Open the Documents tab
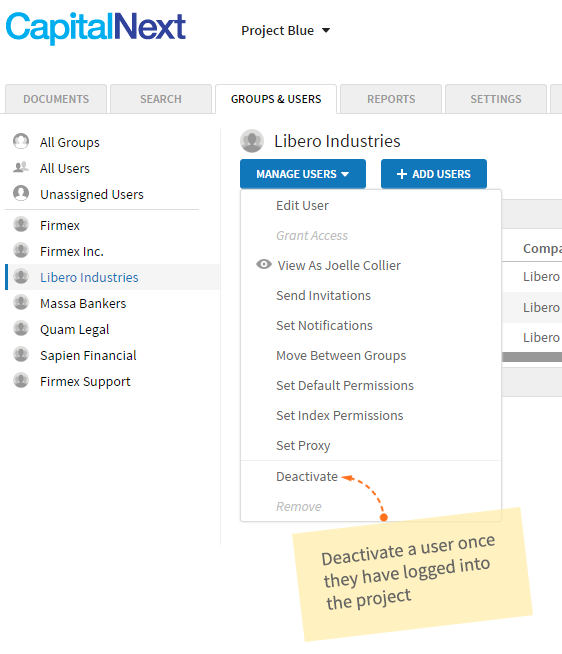 (x=56, y=99)
